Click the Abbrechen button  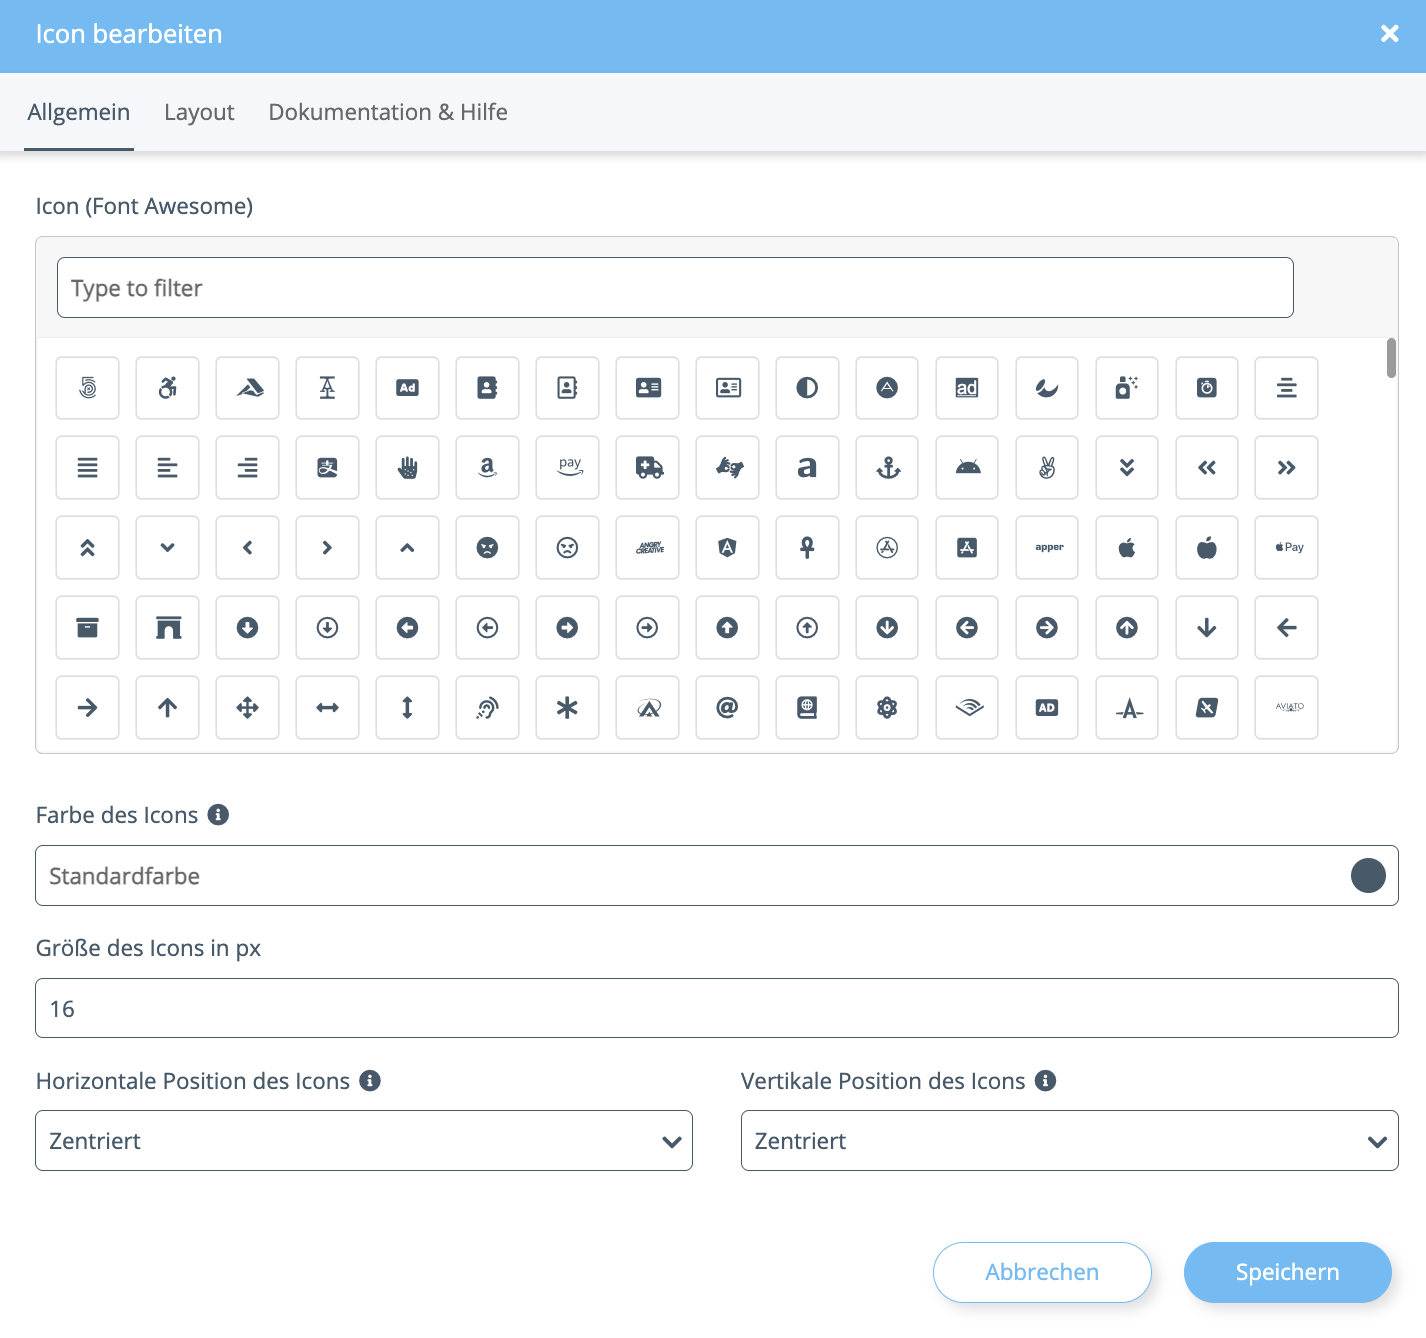[1042, 1272]
